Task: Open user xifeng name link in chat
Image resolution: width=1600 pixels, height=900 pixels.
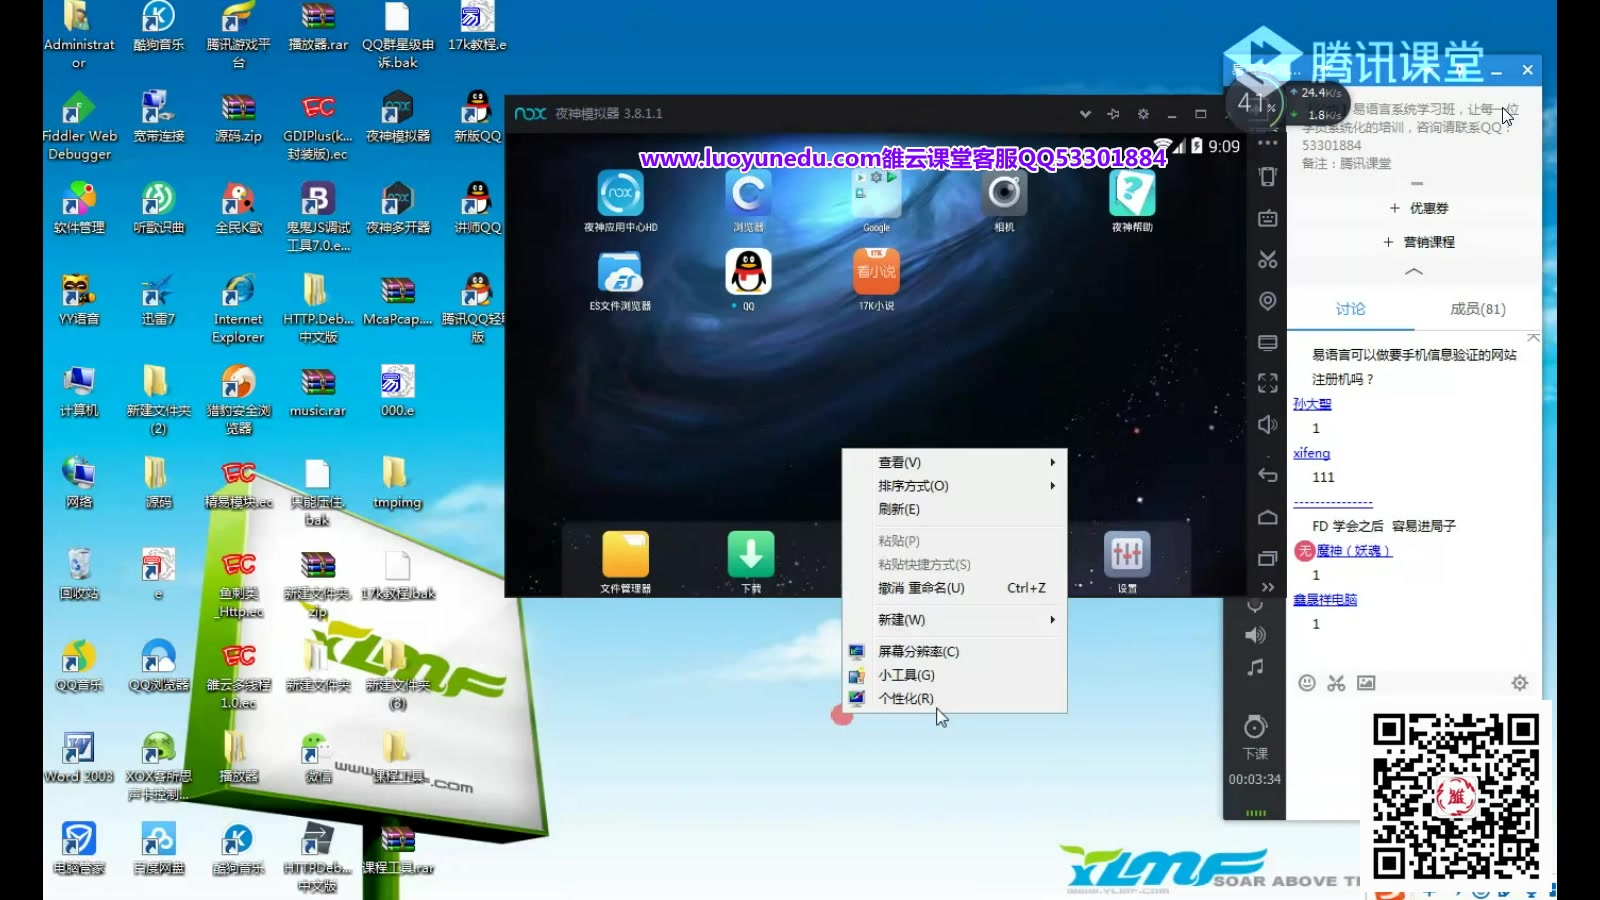Action: pyautogui.click(x=1311, y=453)
